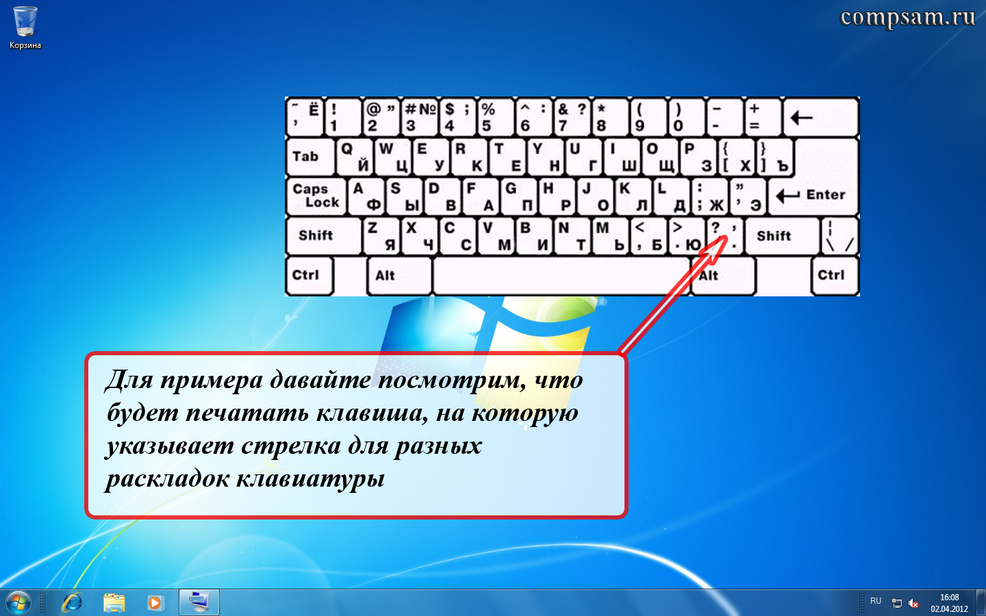Screen dimensions: 986x616
Task: Click the B И key
Action: click(x=533, y=236)
